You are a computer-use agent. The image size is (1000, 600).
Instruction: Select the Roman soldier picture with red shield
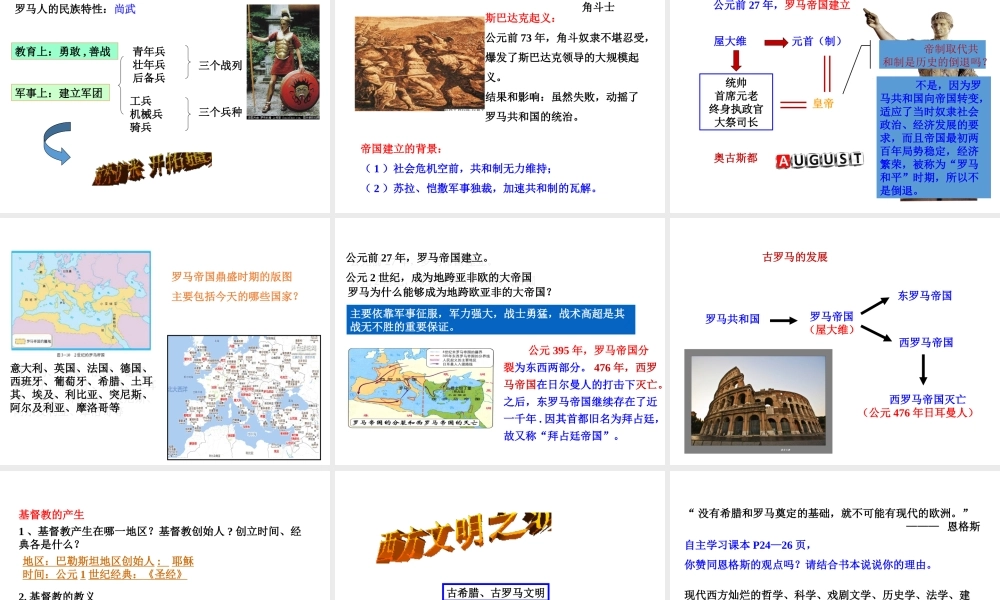point(283,61)
